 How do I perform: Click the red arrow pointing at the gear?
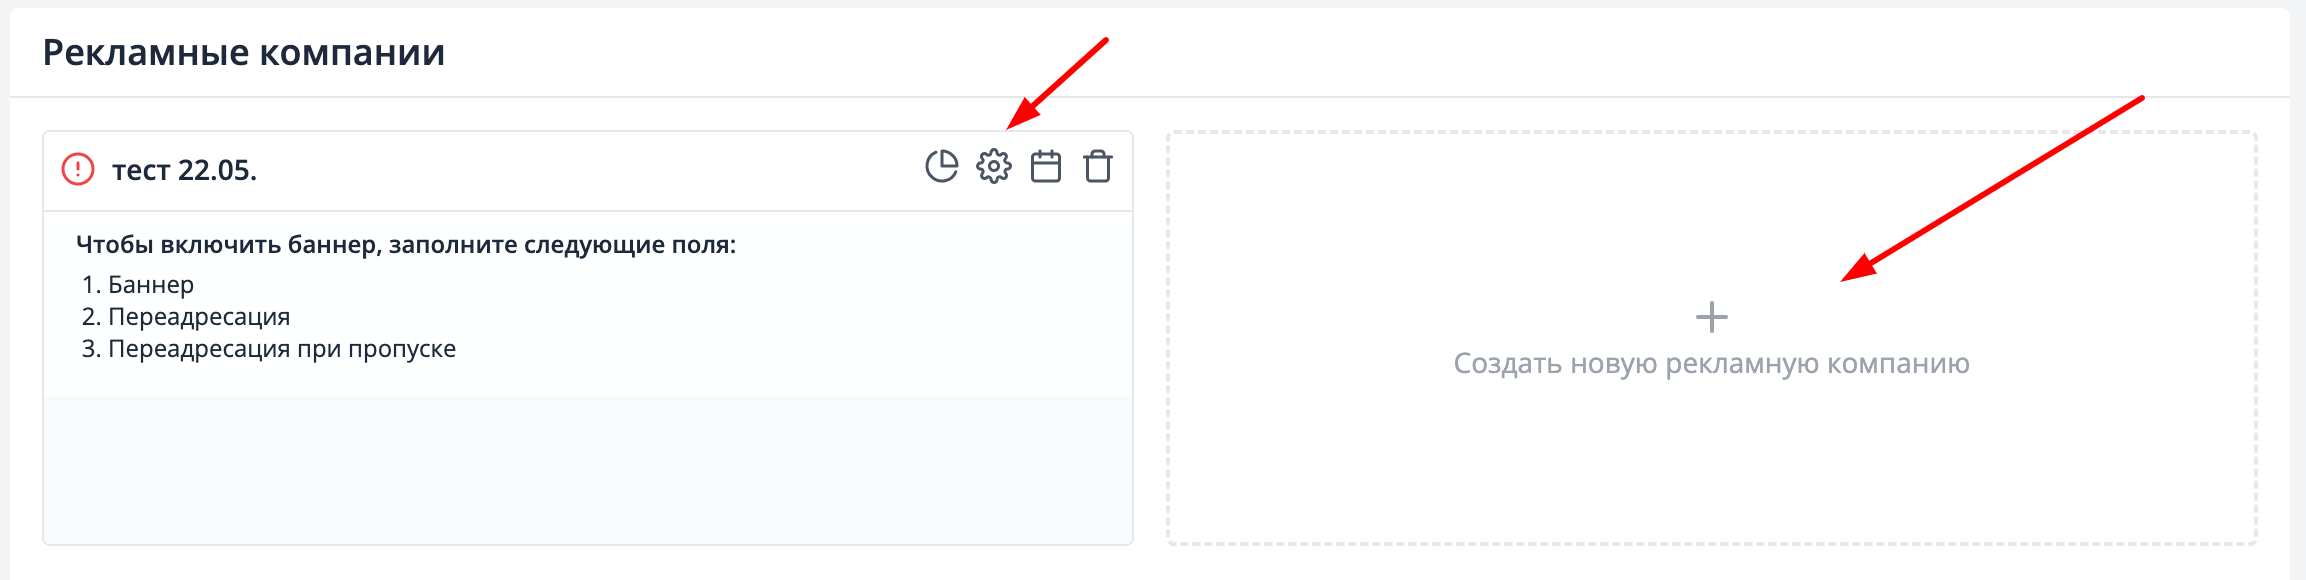click(x=1058, y=83)
